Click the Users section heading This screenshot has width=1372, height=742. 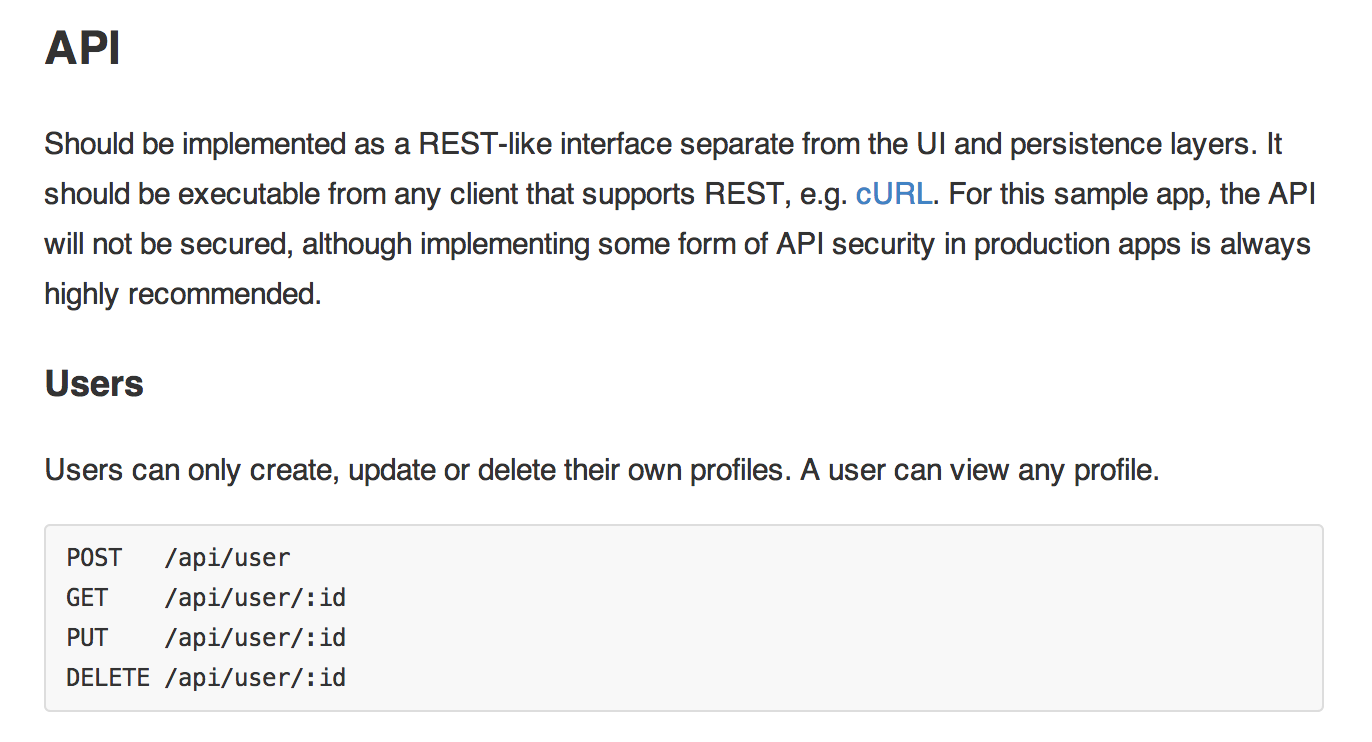94,384
